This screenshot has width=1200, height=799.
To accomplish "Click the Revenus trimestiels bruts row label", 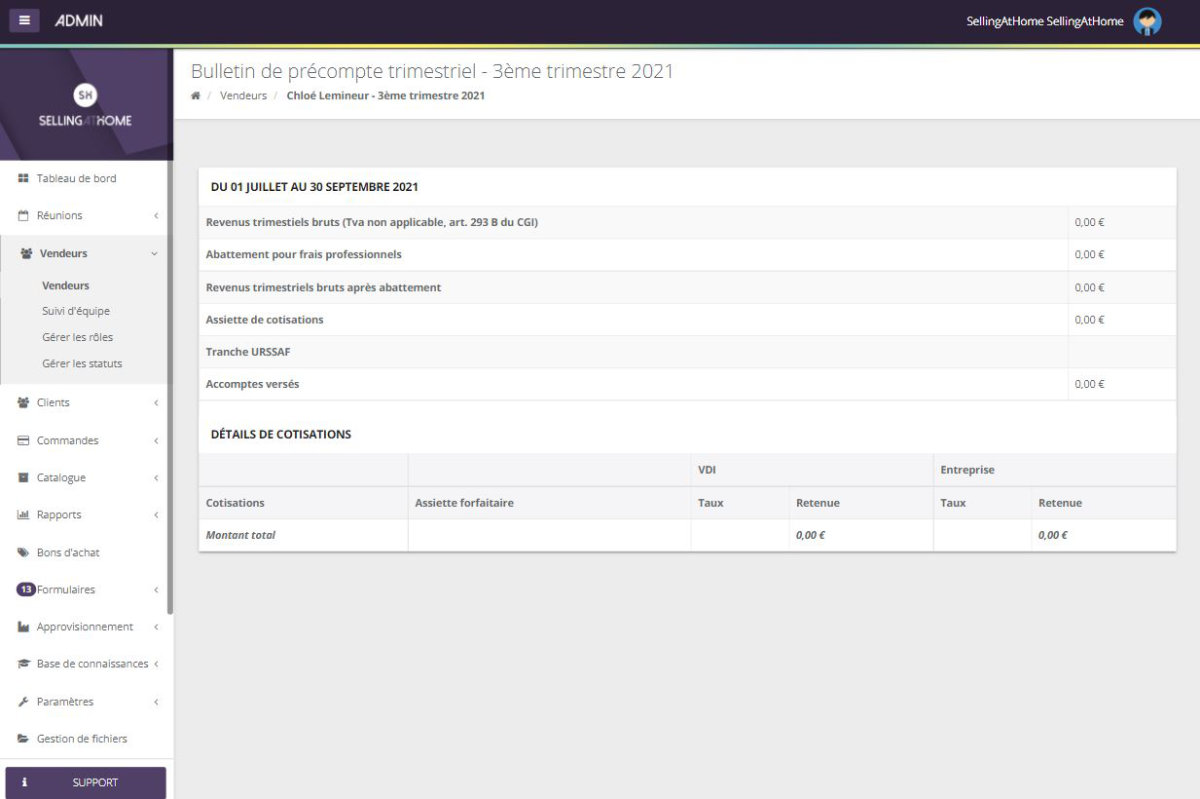I will coord(372,222).
